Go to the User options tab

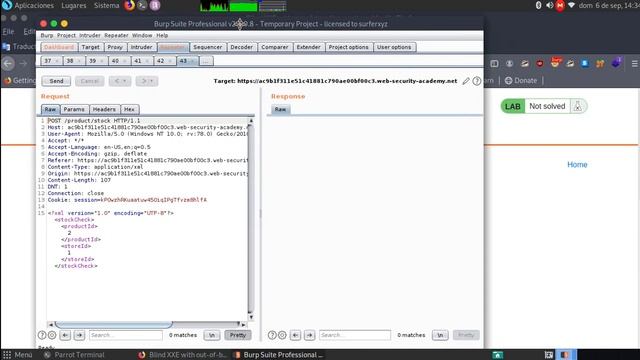pyautogui.click(x=394, y=47)
